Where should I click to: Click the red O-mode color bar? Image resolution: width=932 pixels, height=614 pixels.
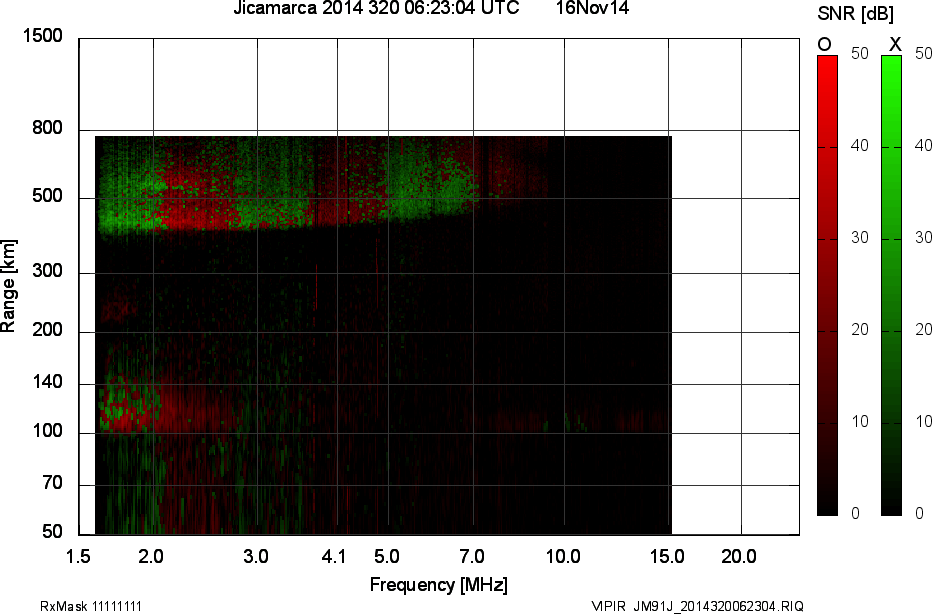pyautogui.click(x=827, y=285)
